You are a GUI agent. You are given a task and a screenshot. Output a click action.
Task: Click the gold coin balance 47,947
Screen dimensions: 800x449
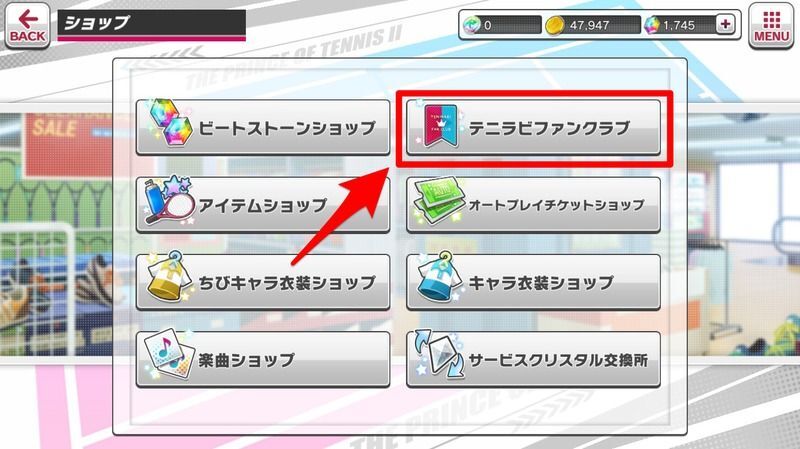(591, 24)
